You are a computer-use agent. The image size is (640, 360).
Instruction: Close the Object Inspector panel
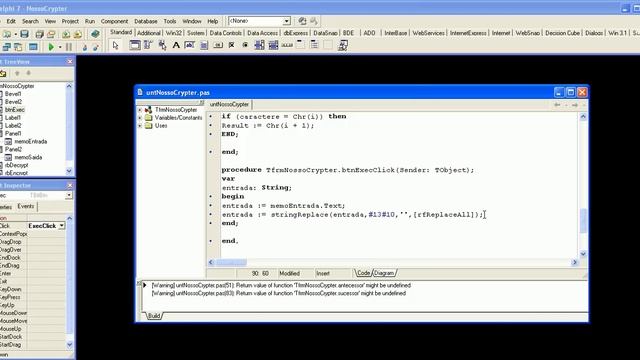70,185
